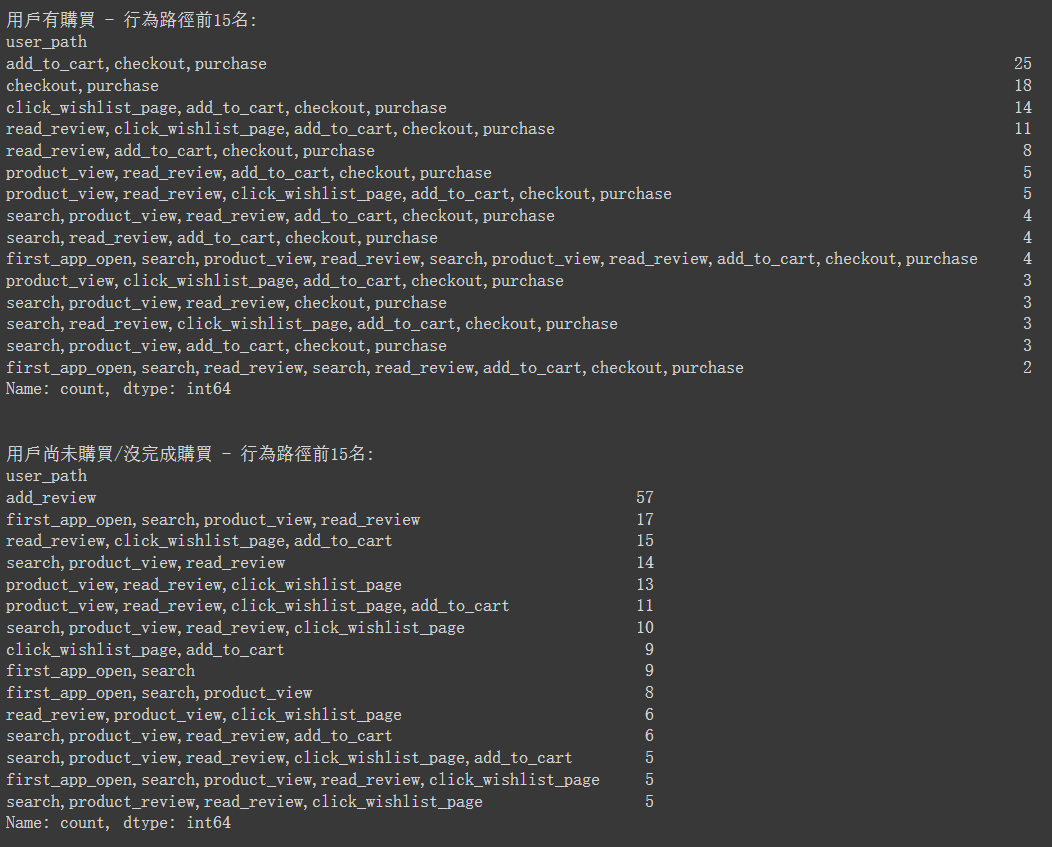This screenshot has width=1052, height=847.
Task: Click the last 'Name: count, dtype: int64' line
Action: [x=118, y=823]
